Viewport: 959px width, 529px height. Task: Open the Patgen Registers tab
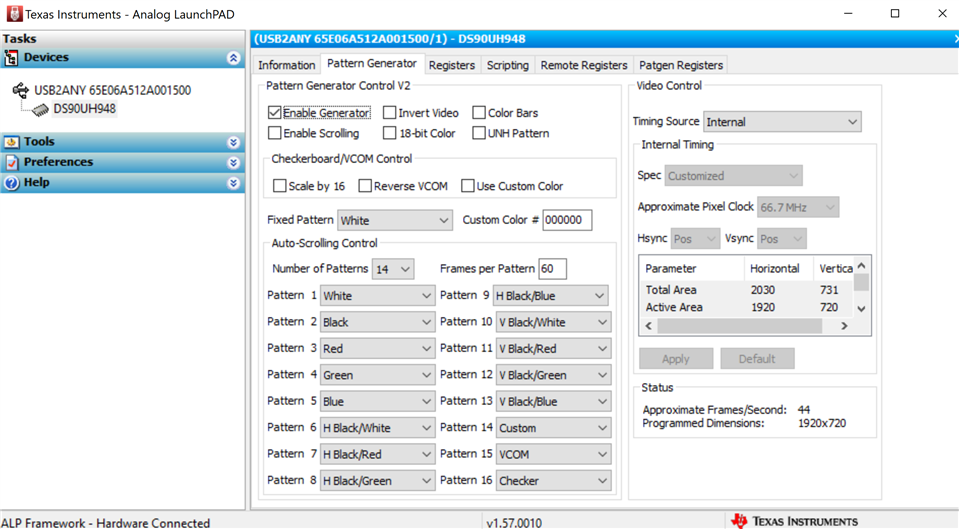coord(681,65)
